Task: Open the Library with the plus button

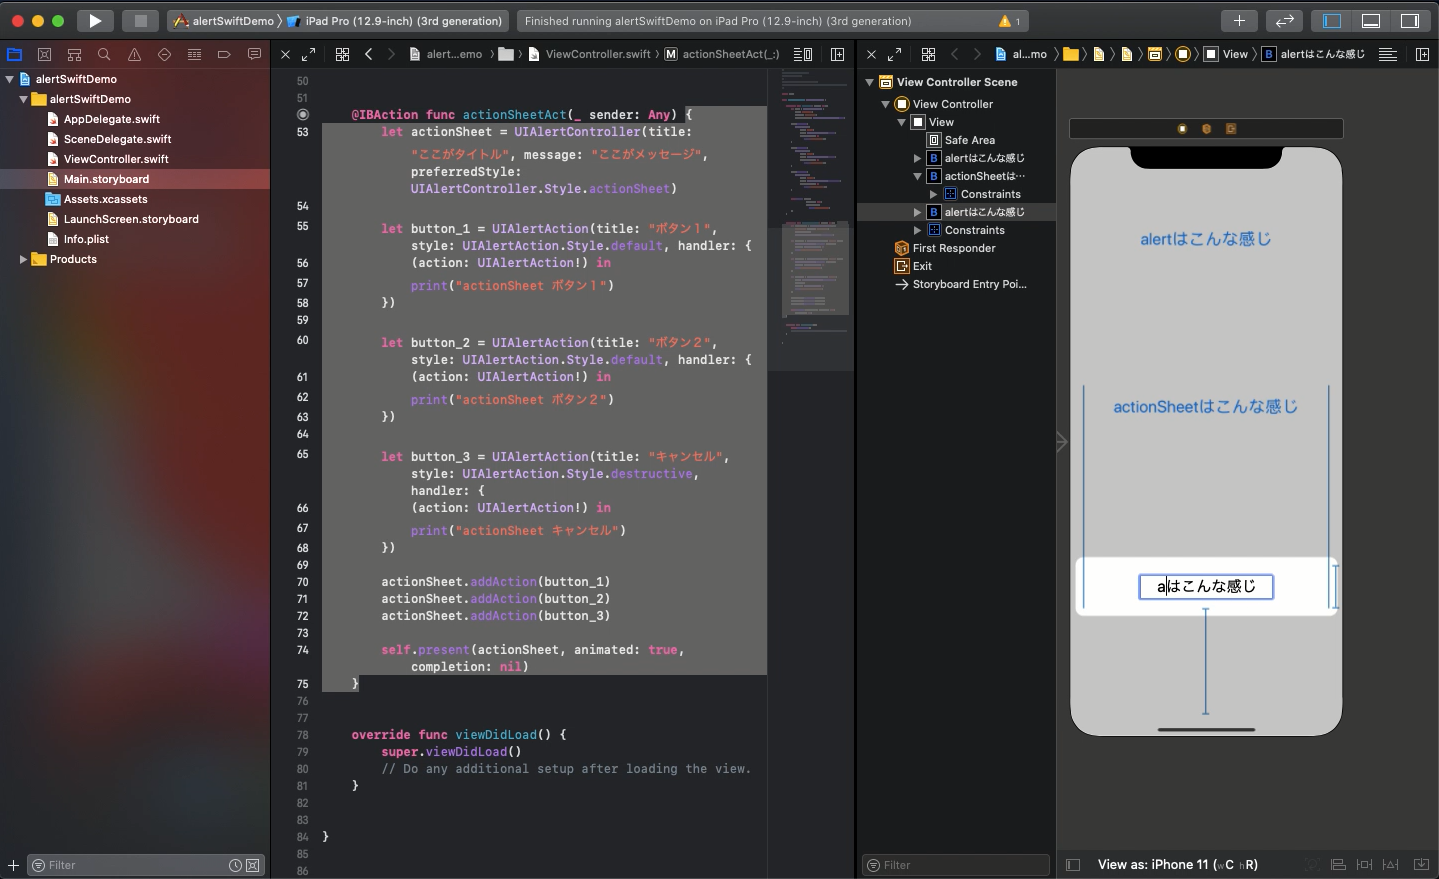Action: [x=1239, y=21]
